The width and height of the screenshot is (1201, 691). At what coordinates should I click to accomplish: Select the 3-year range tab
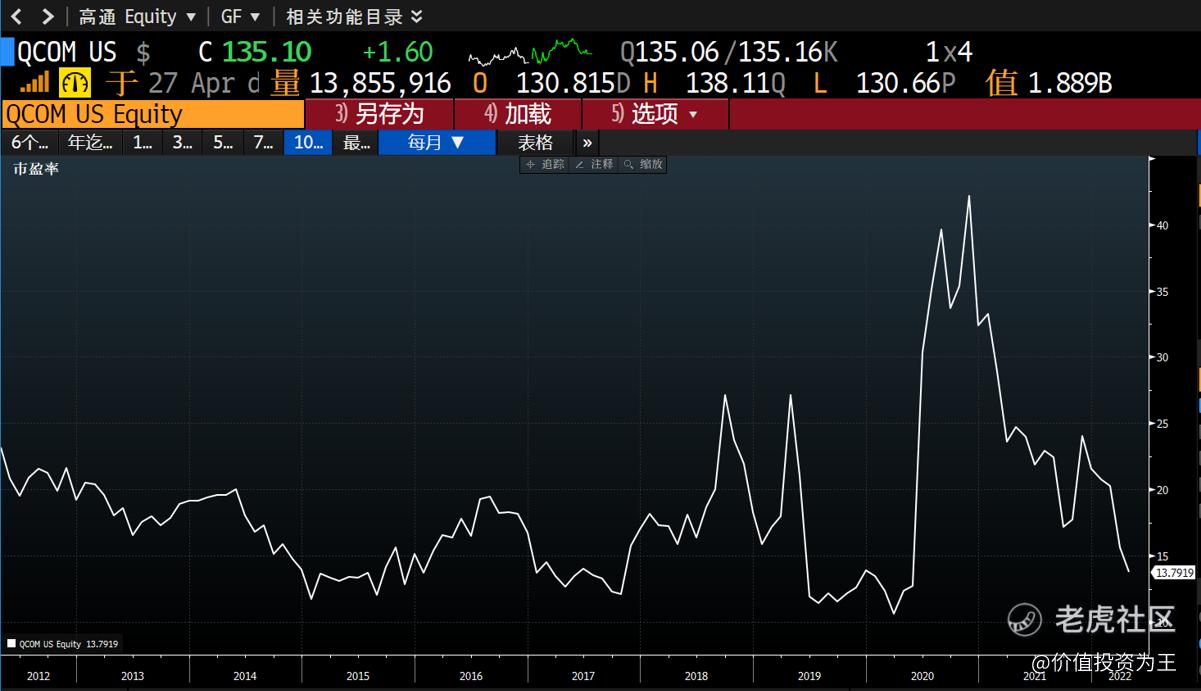[182, 142]
